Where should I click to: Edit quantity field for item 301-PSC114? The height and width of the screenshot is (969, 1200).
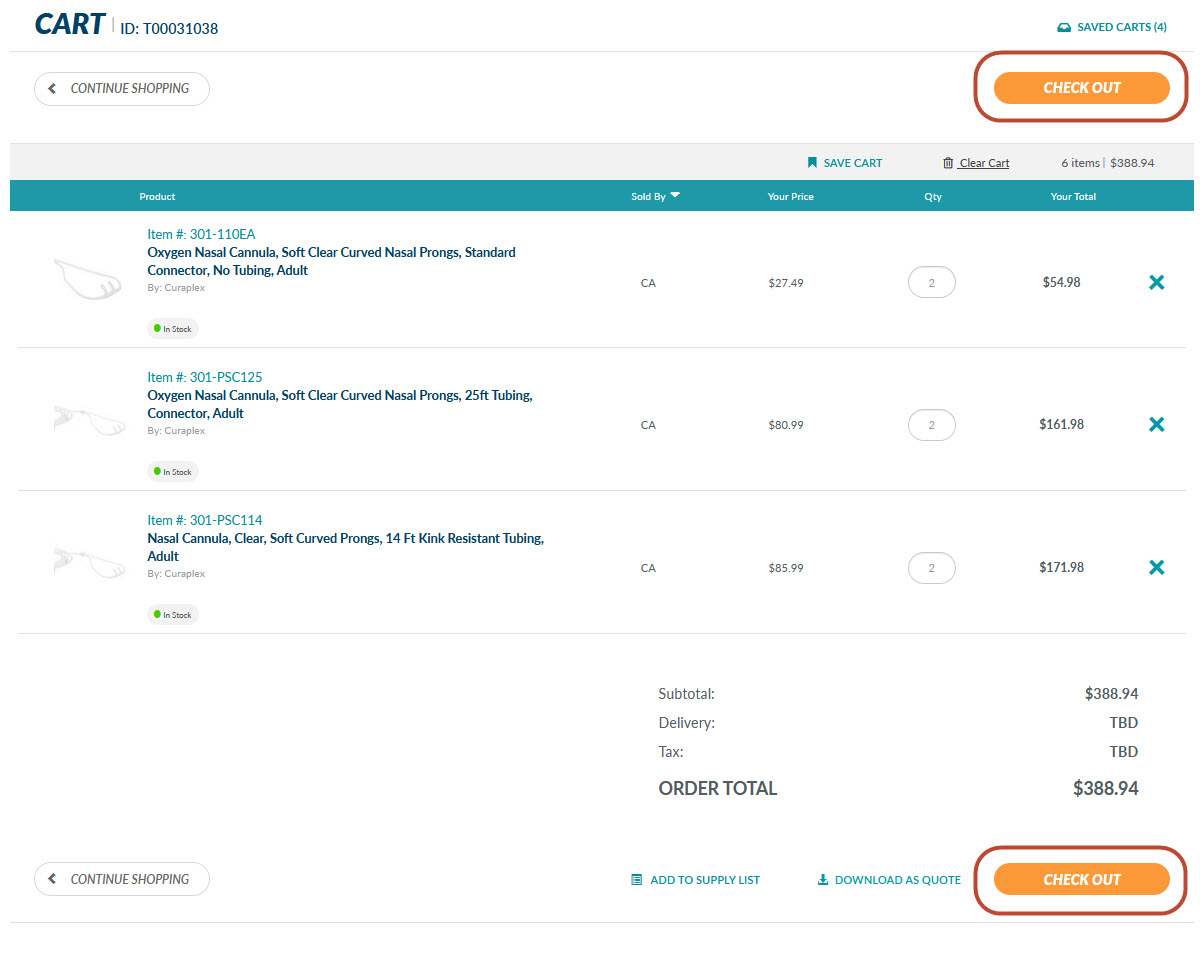[x=931, y=568]
